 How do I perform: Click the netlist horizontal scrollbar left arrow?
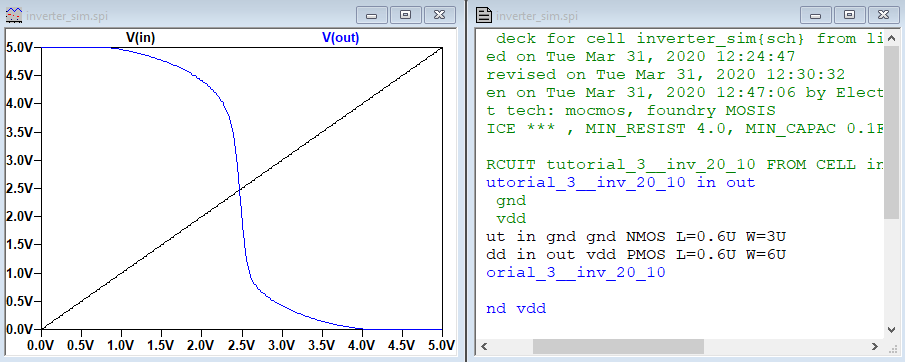(483, 346)
